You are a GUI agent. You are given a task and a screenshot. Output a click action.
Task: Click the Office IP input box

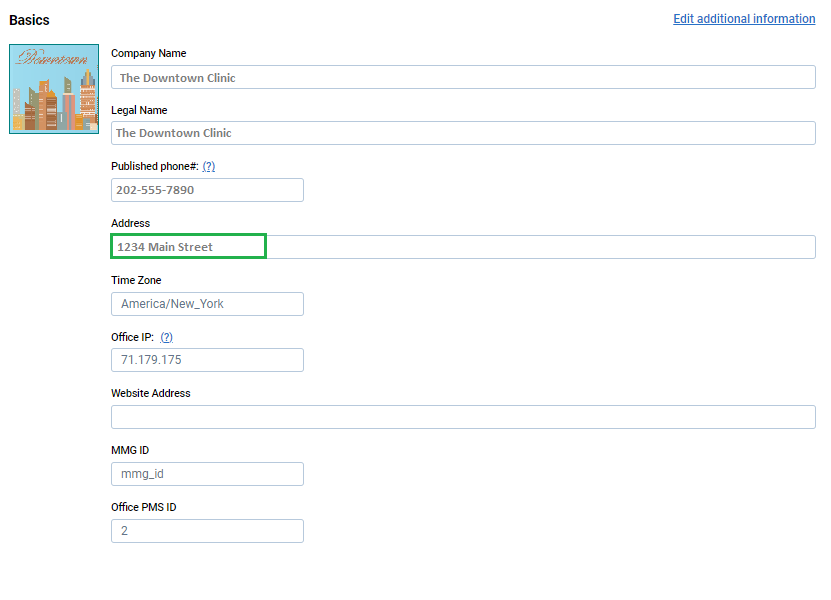[x=207, y=360]
